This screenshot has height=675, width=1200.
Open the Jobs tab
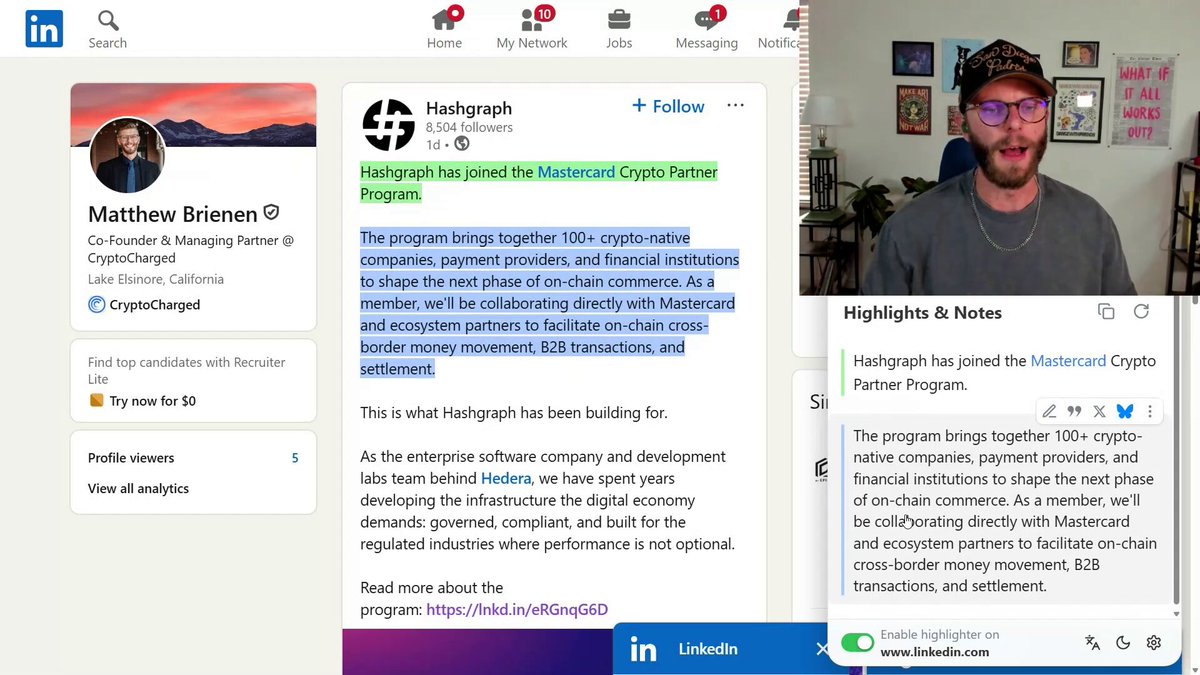click(619, 28)
